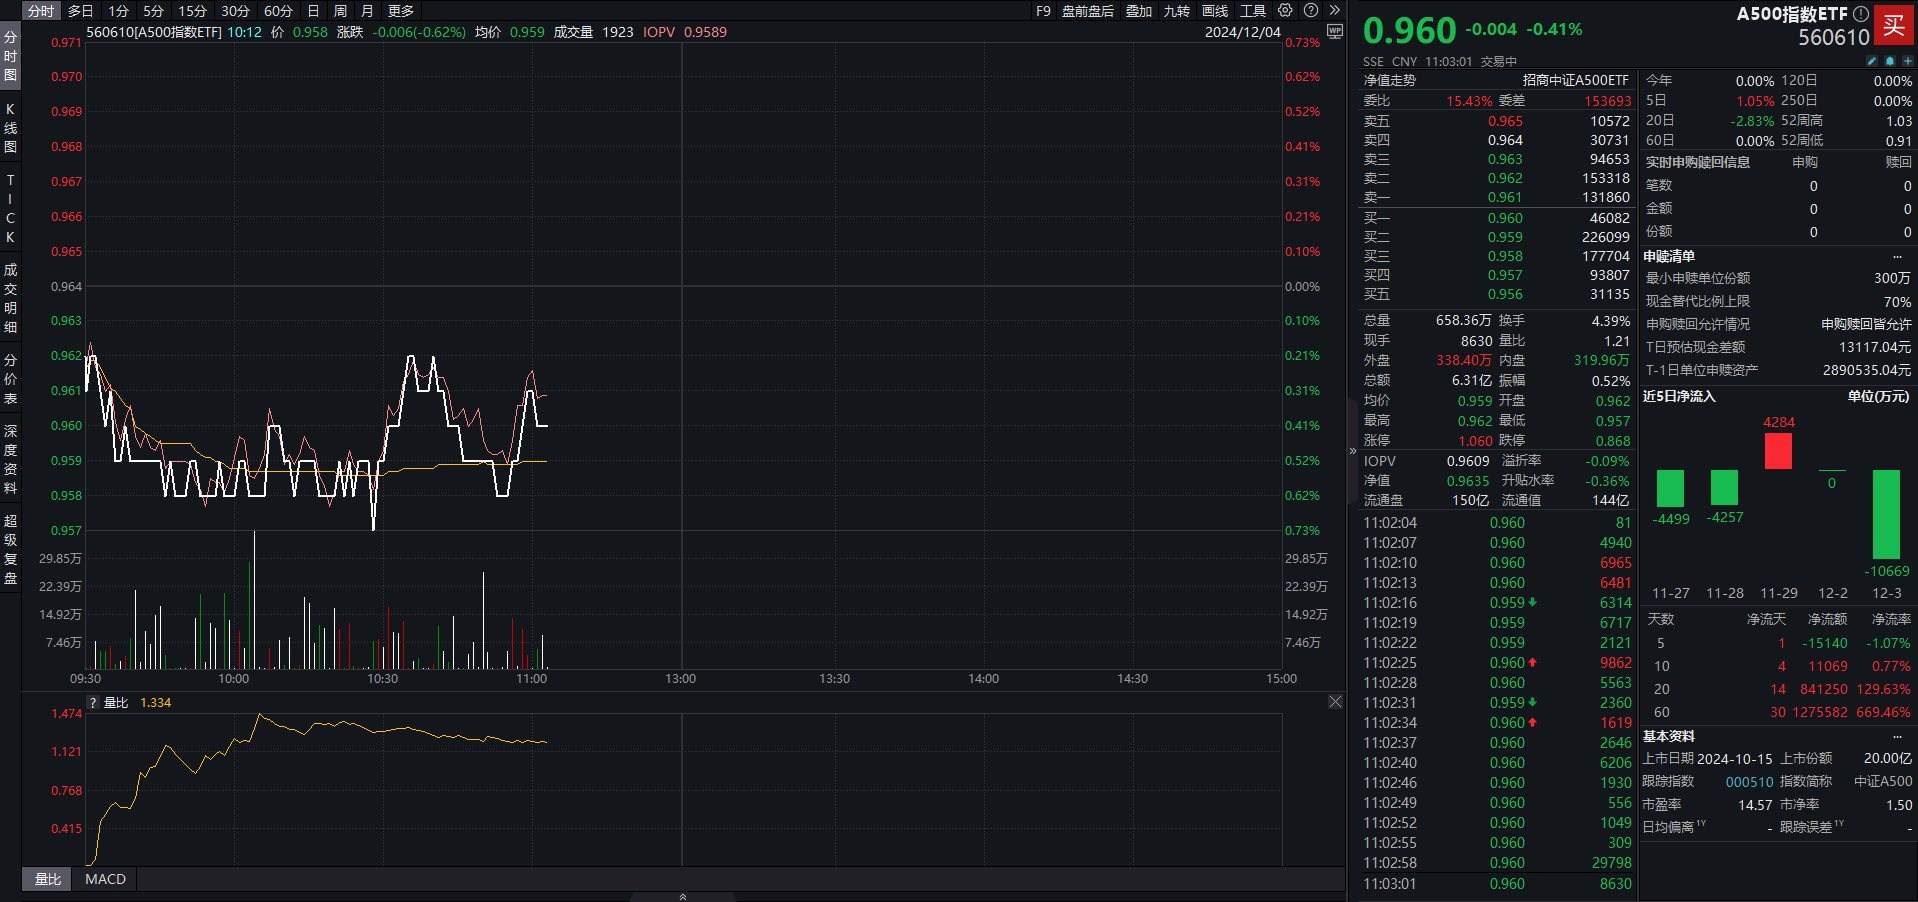Screen dimensions: 1918x902
Task: Click the 卖一 ask price 0.961
Action: pyautogui.click(x=1504, y=198)
